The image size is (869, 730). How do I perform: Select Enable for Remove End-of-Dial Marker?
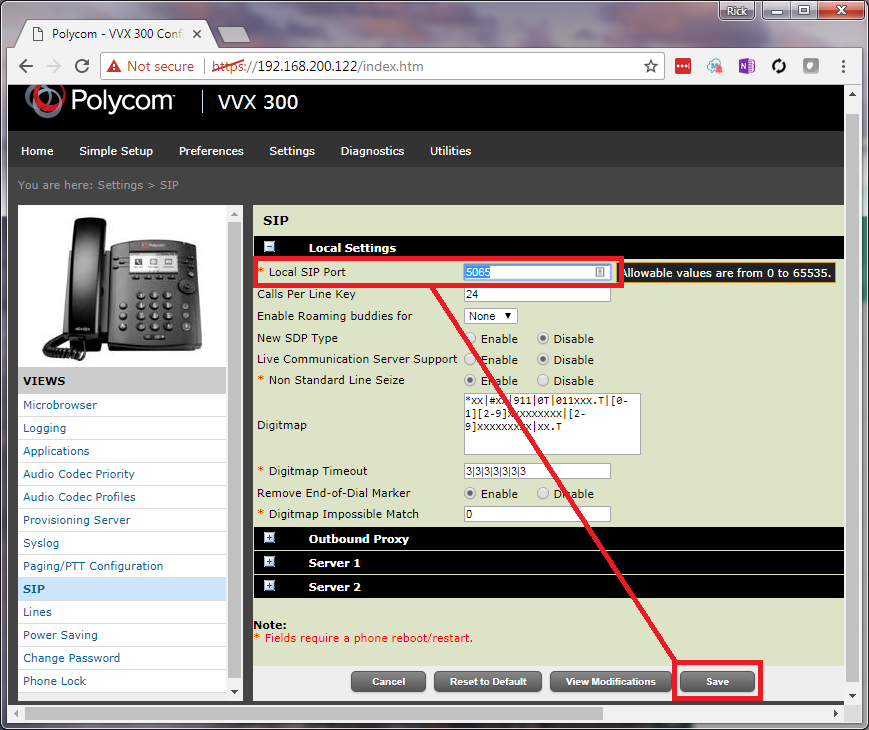pyautogui.click(x=470, y=493)
